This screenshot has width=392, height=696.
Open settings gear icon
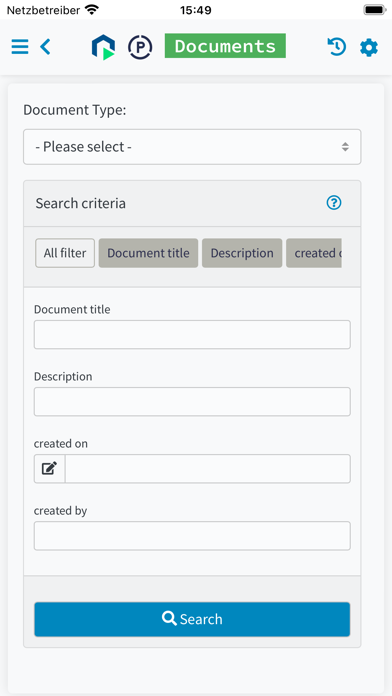point(369,47)
